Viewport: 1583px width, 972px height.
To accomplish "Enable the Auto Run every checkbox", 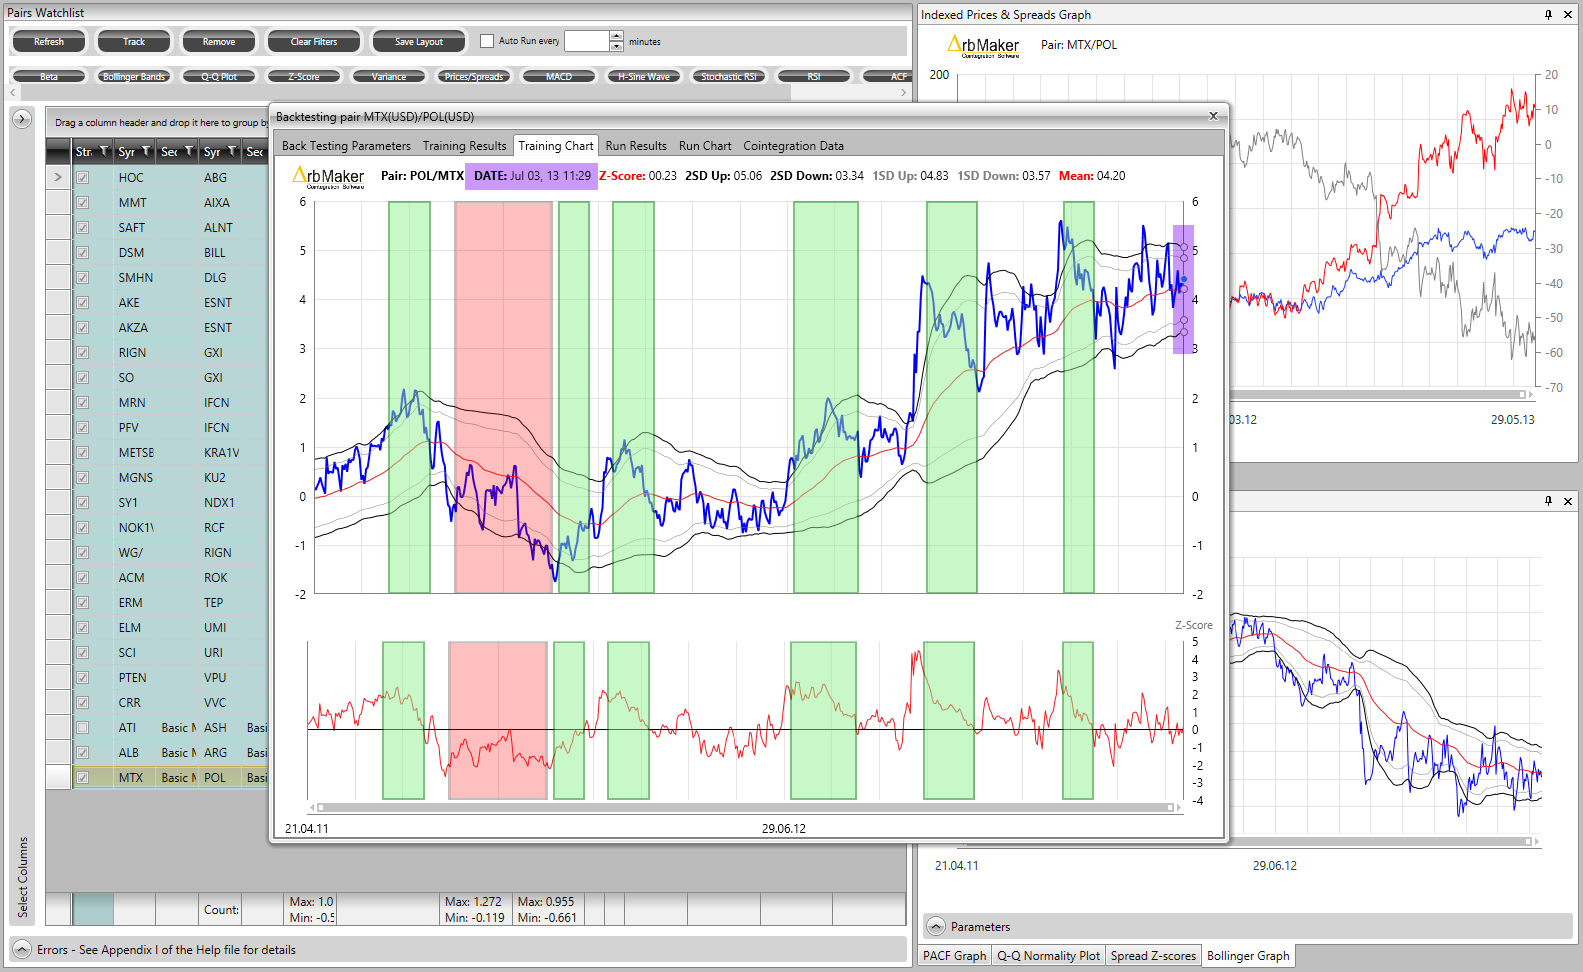I will [x=487, y=41].
